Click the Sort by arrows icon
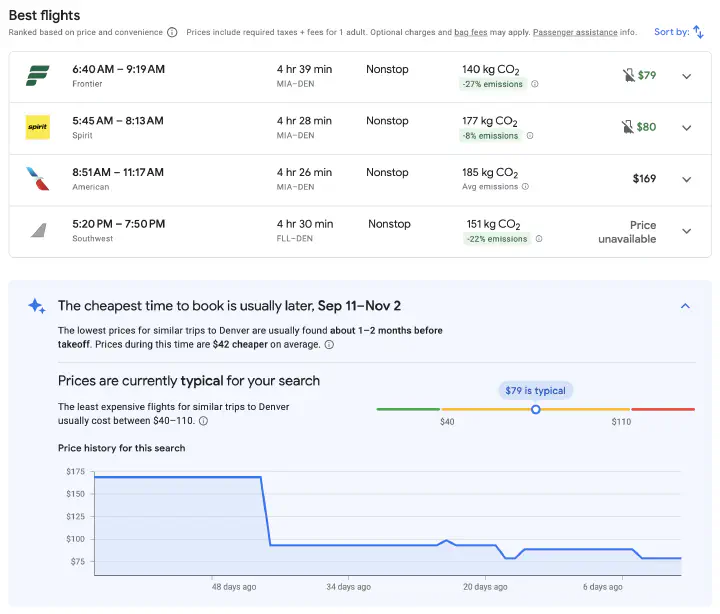 coord(698,32)
